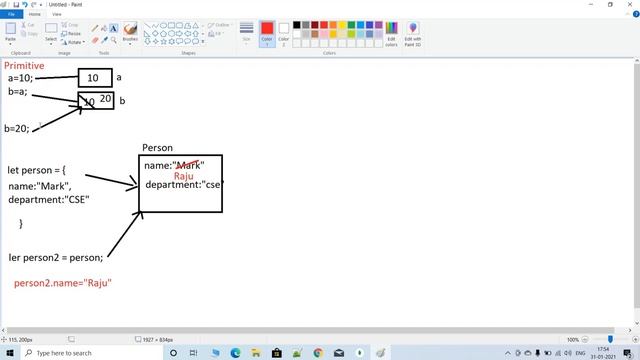
Task: Select the Pencil tool
Action: coord(95,28)
